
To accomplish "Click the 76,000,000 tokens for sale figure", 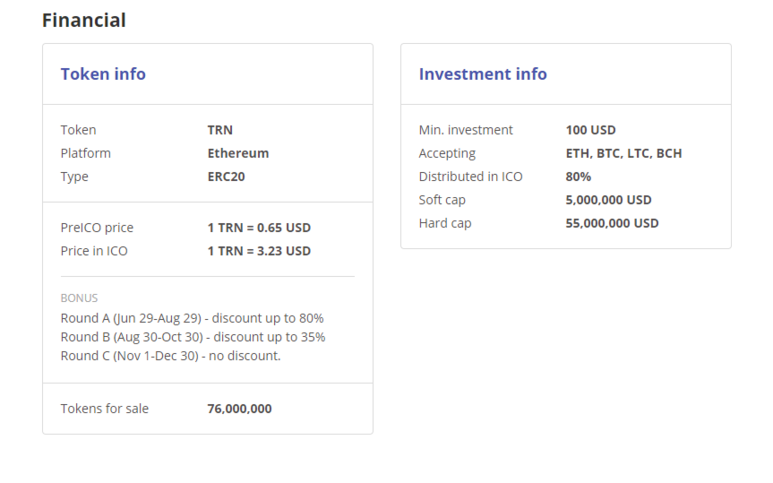I will tap(239, 409).
